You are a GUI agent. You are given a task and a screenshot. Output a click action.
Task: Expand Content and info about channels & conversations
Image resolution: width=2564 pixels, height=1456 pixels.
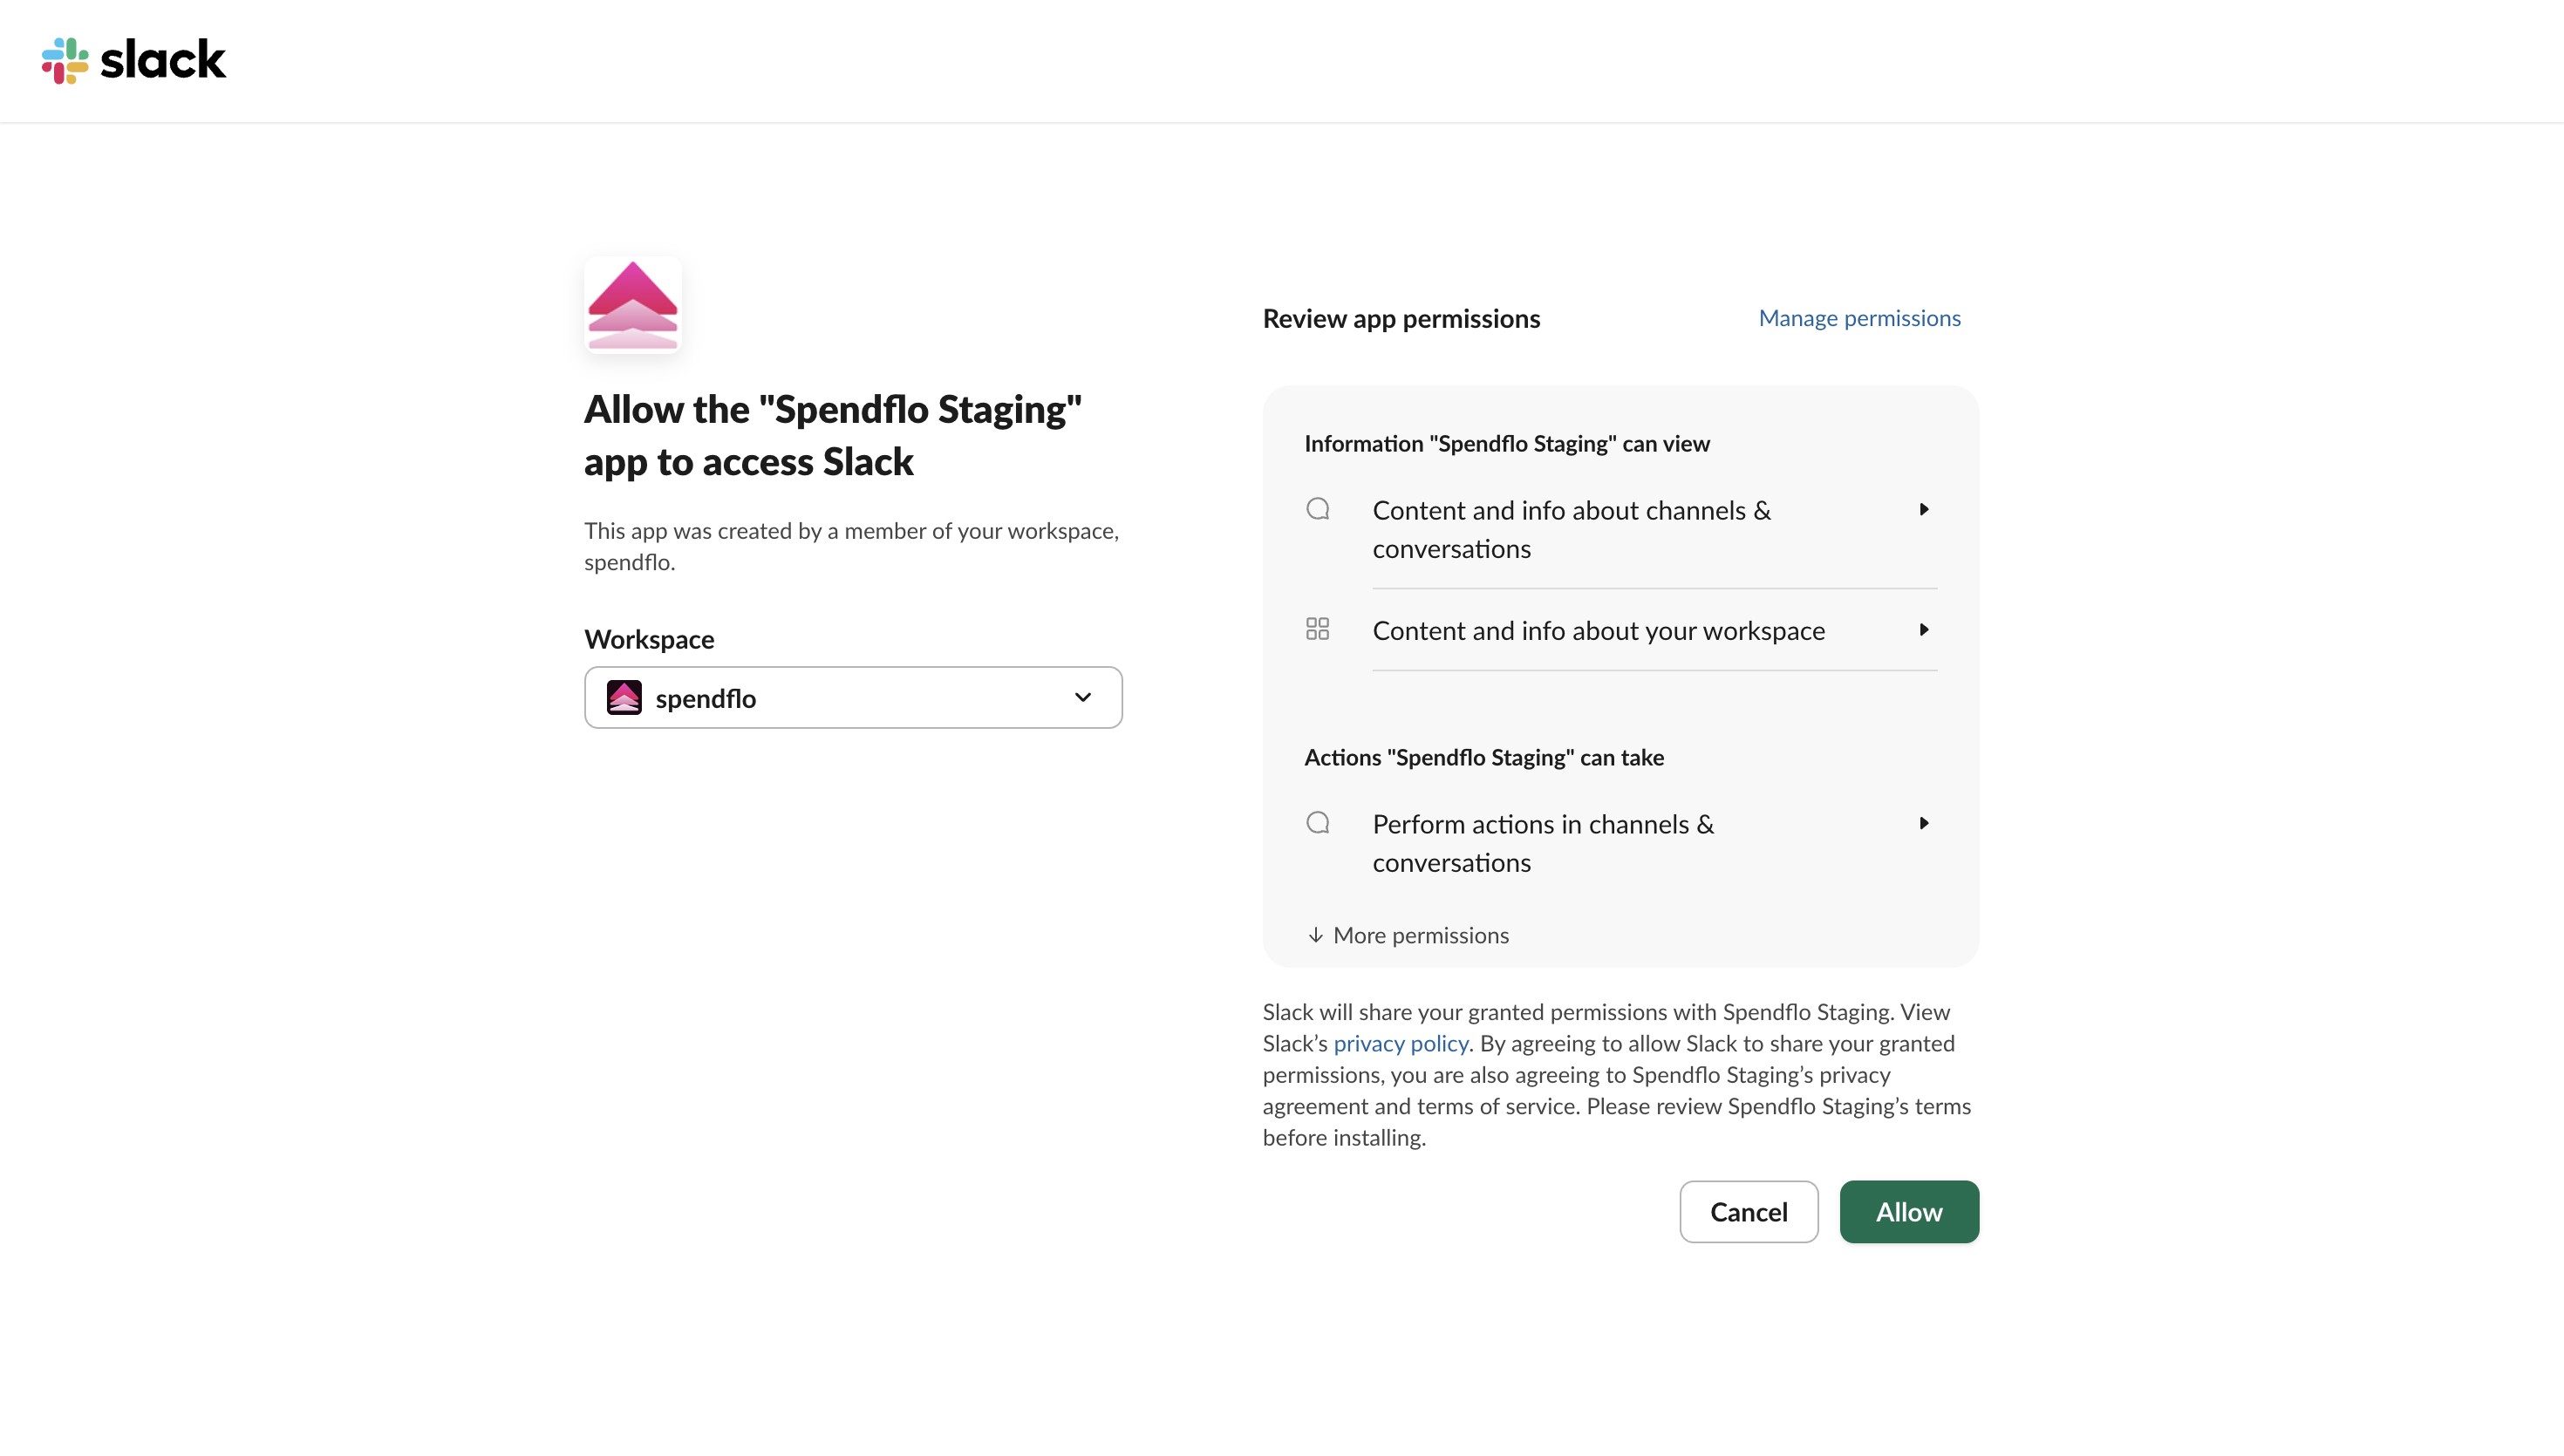tap(1925, 509)
